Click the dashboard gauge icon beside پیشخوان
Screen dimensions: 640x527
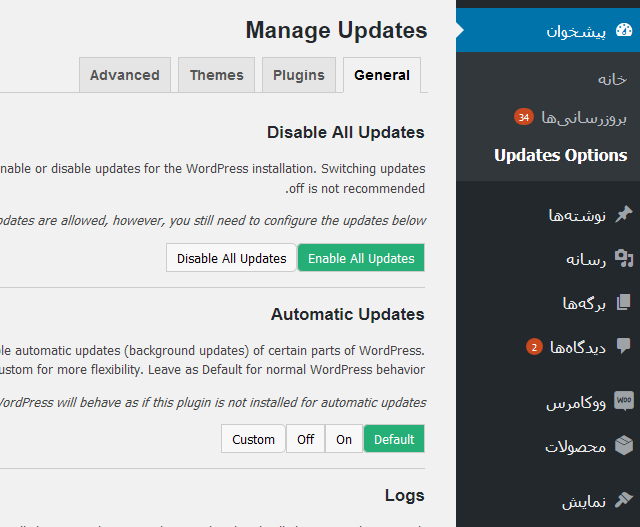[x=624, y=30]
